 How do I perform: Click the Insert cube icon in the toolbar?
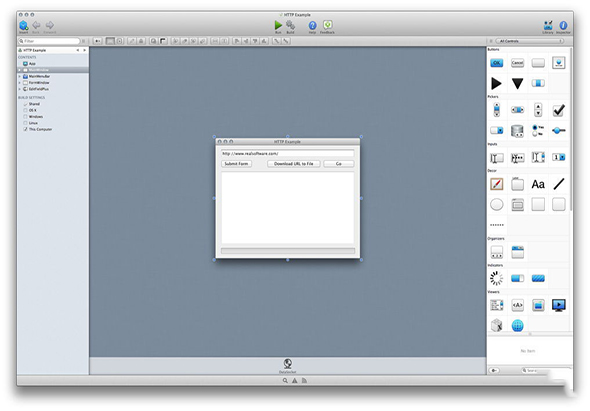23,25
